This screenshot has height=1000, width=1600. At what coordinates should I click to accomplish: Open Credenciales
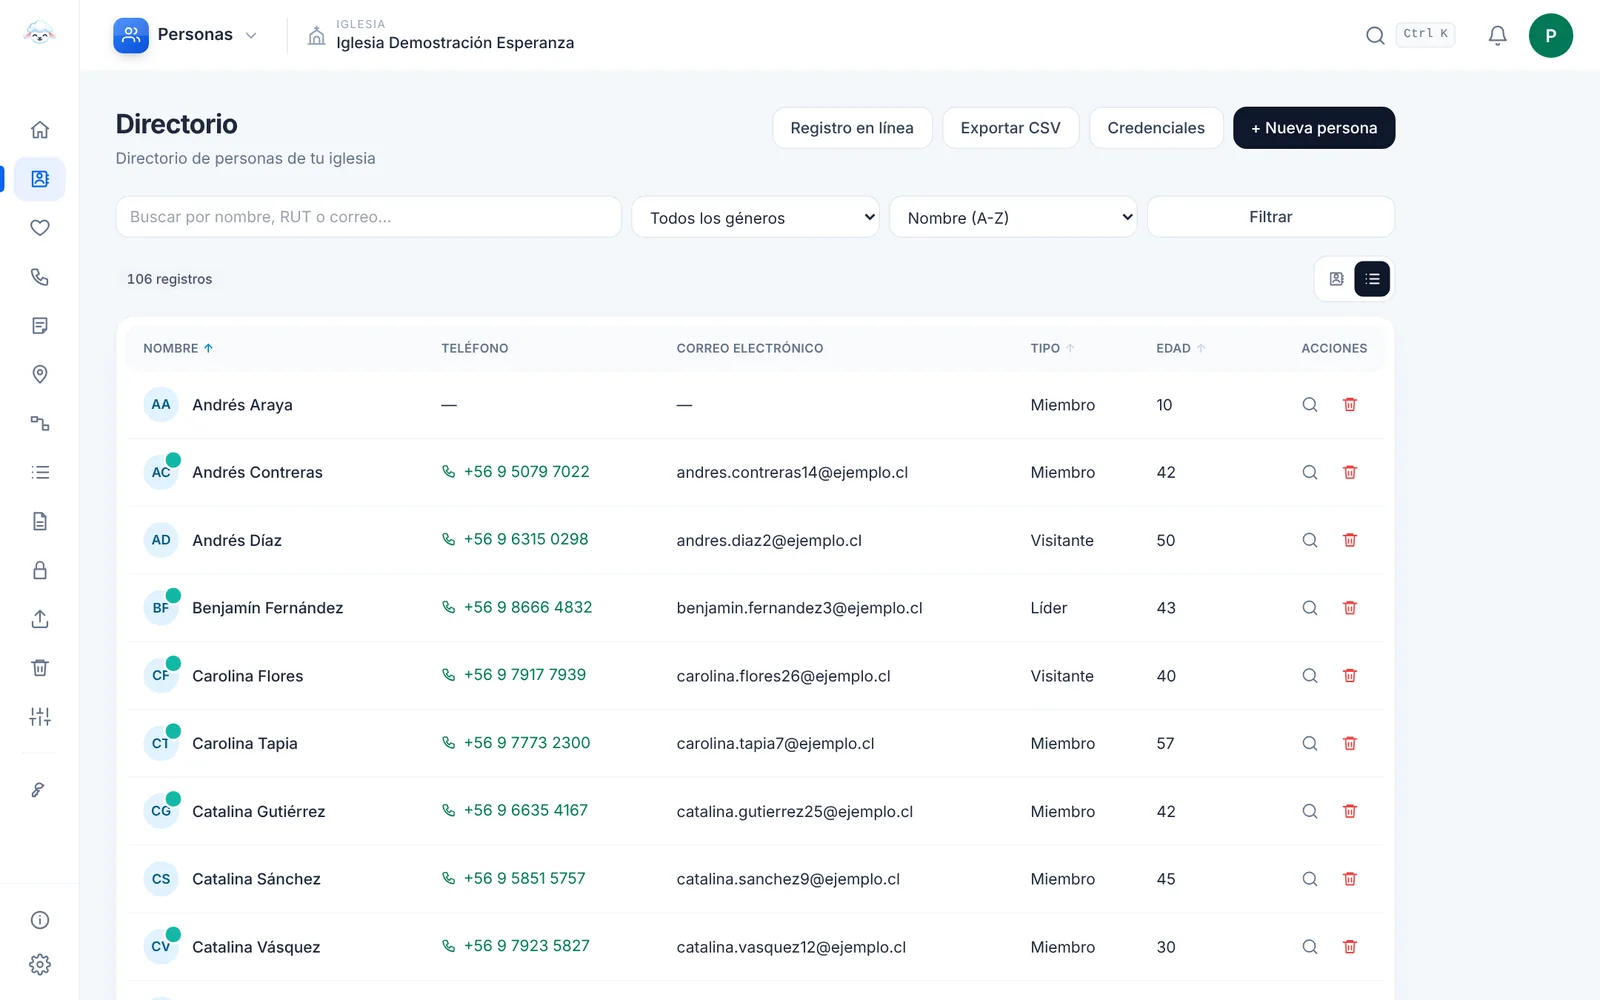tap(1156, 128)
